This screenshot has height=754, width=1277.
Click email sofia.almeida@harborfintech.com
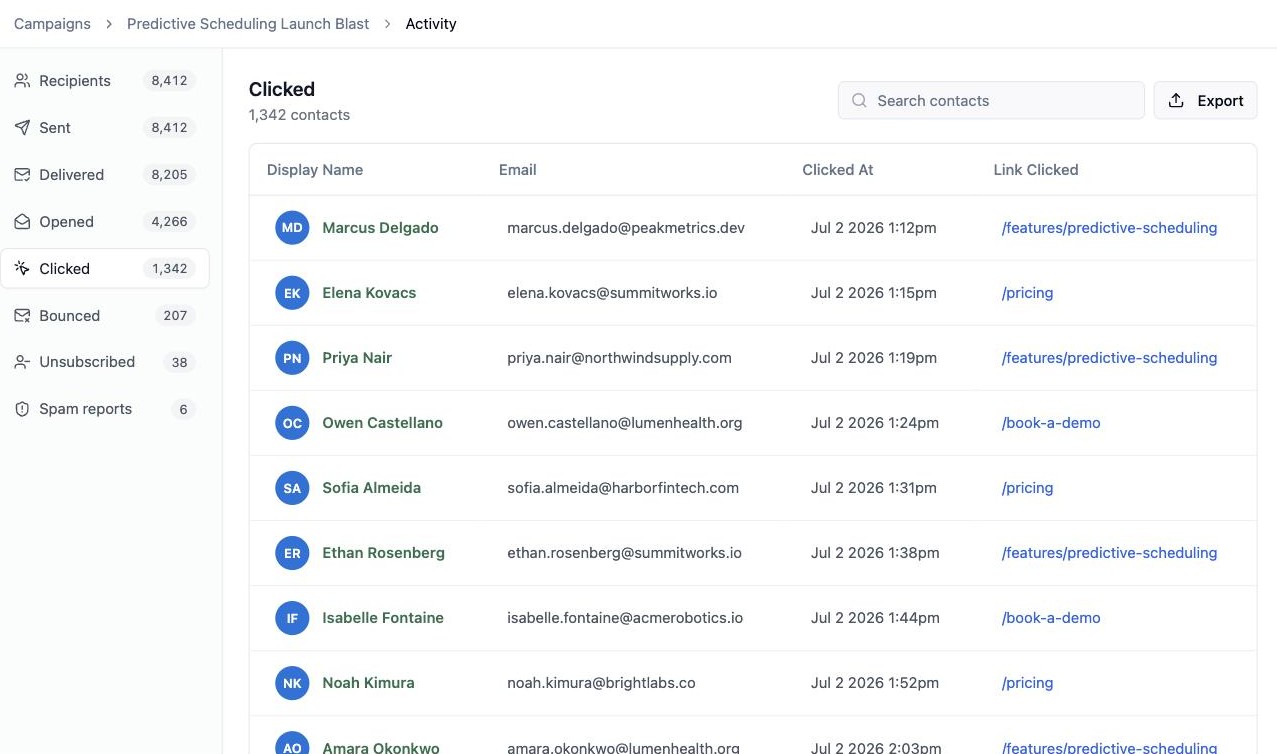click(623, 488)
